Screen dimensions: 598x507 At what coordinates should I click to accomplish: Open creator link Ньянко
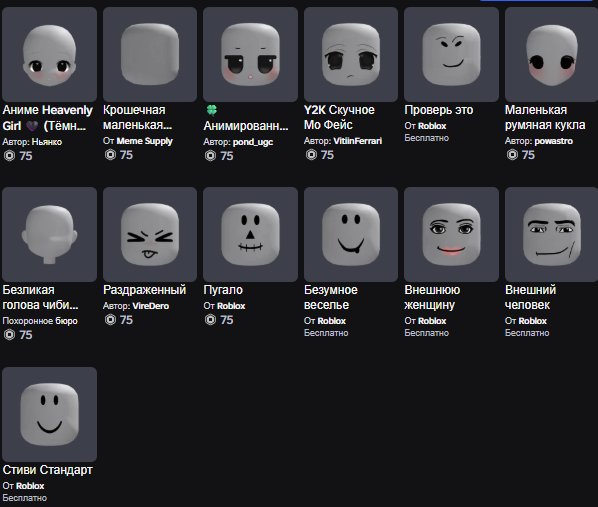[47, 142]
